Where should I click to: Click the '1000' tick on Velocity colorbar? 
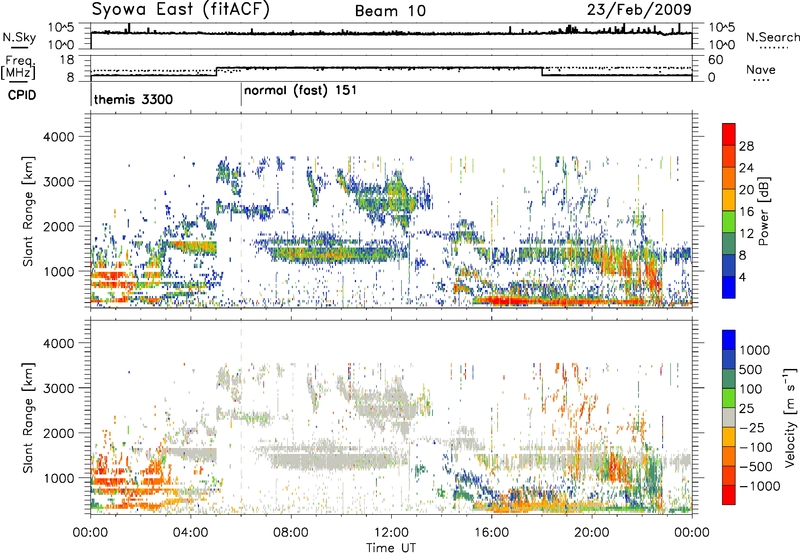coord(755,350)
